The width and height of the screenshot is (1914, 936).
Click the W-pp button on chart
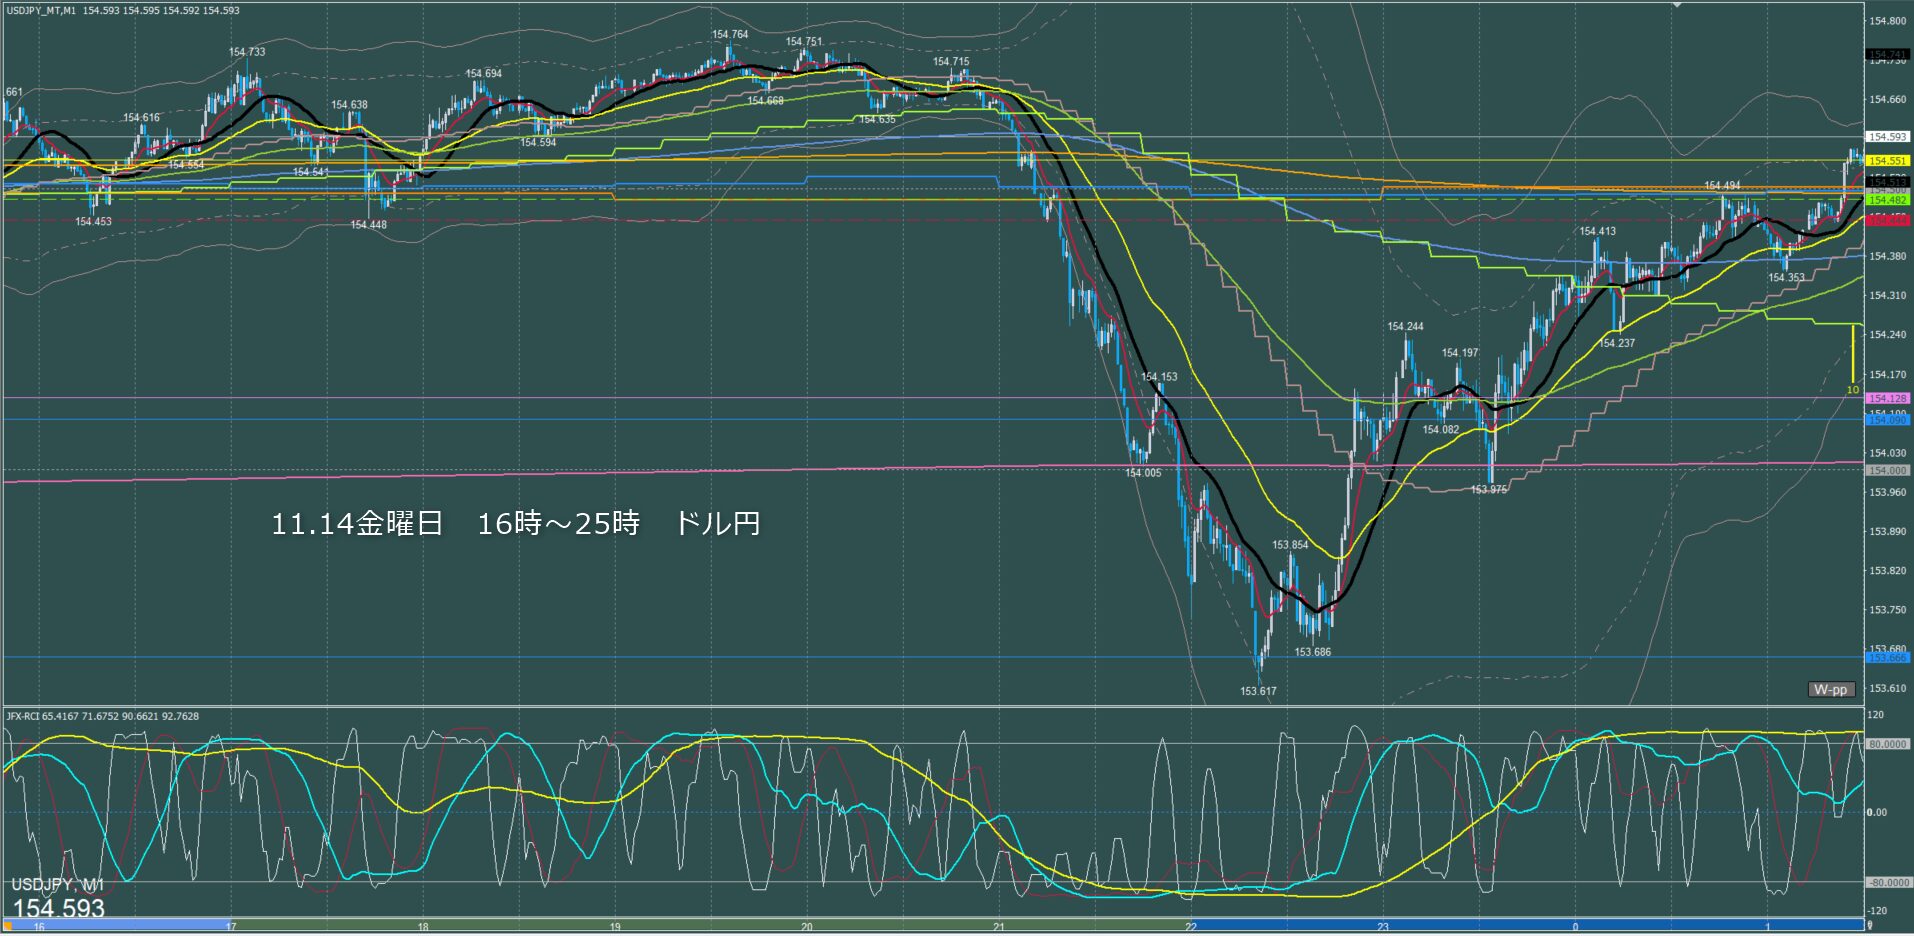1831,690
